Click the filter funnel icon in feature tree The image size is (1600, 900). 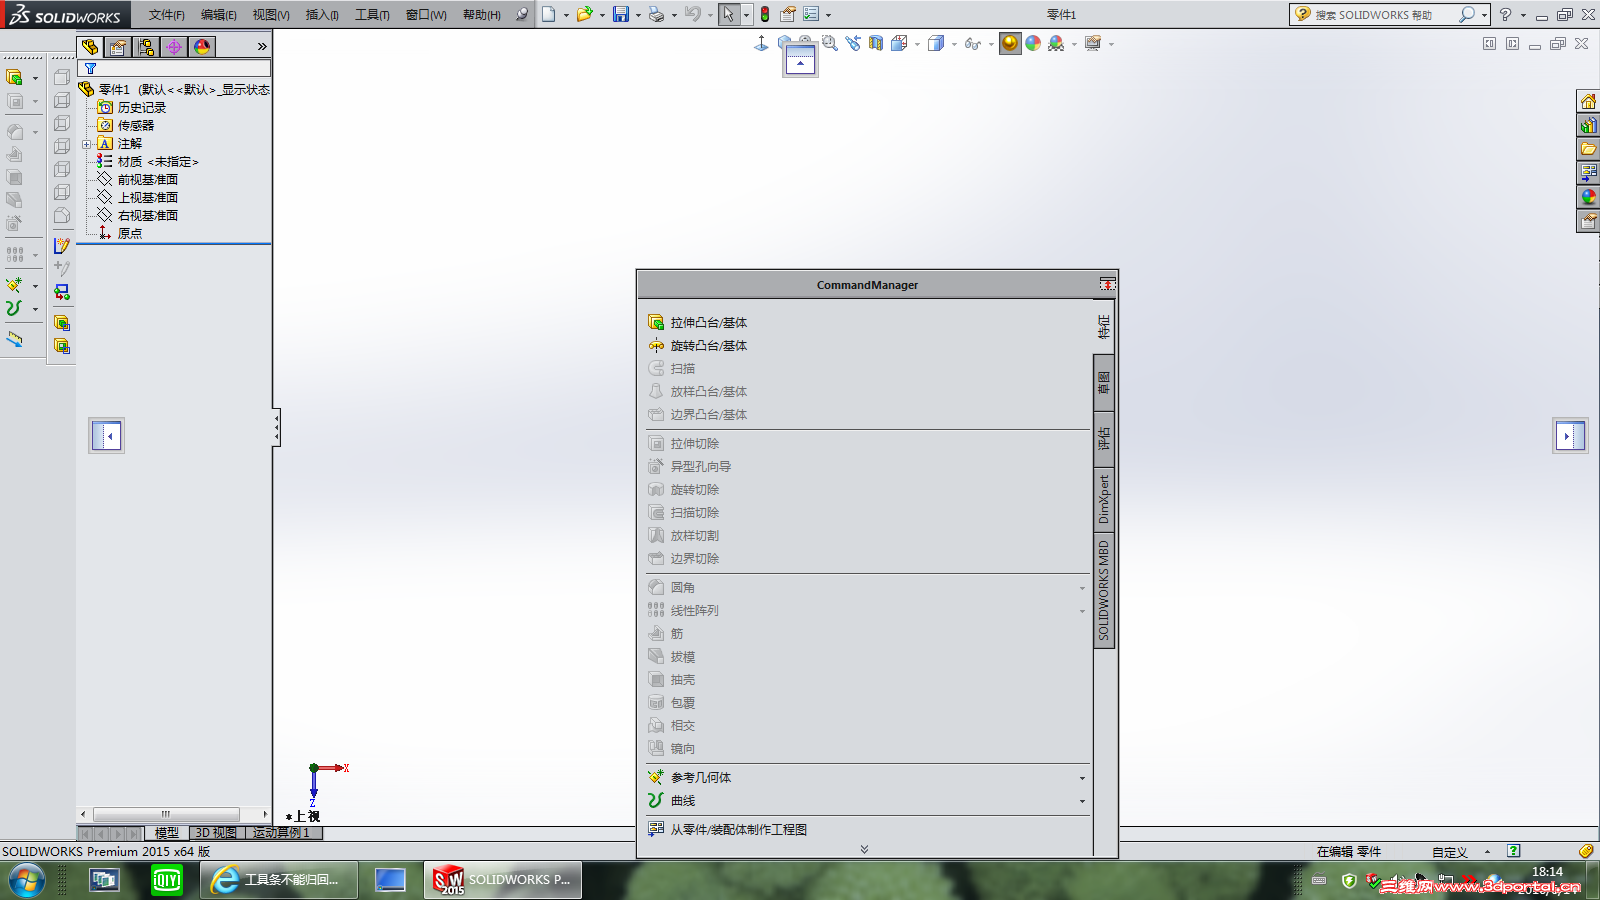pos(90,69)
